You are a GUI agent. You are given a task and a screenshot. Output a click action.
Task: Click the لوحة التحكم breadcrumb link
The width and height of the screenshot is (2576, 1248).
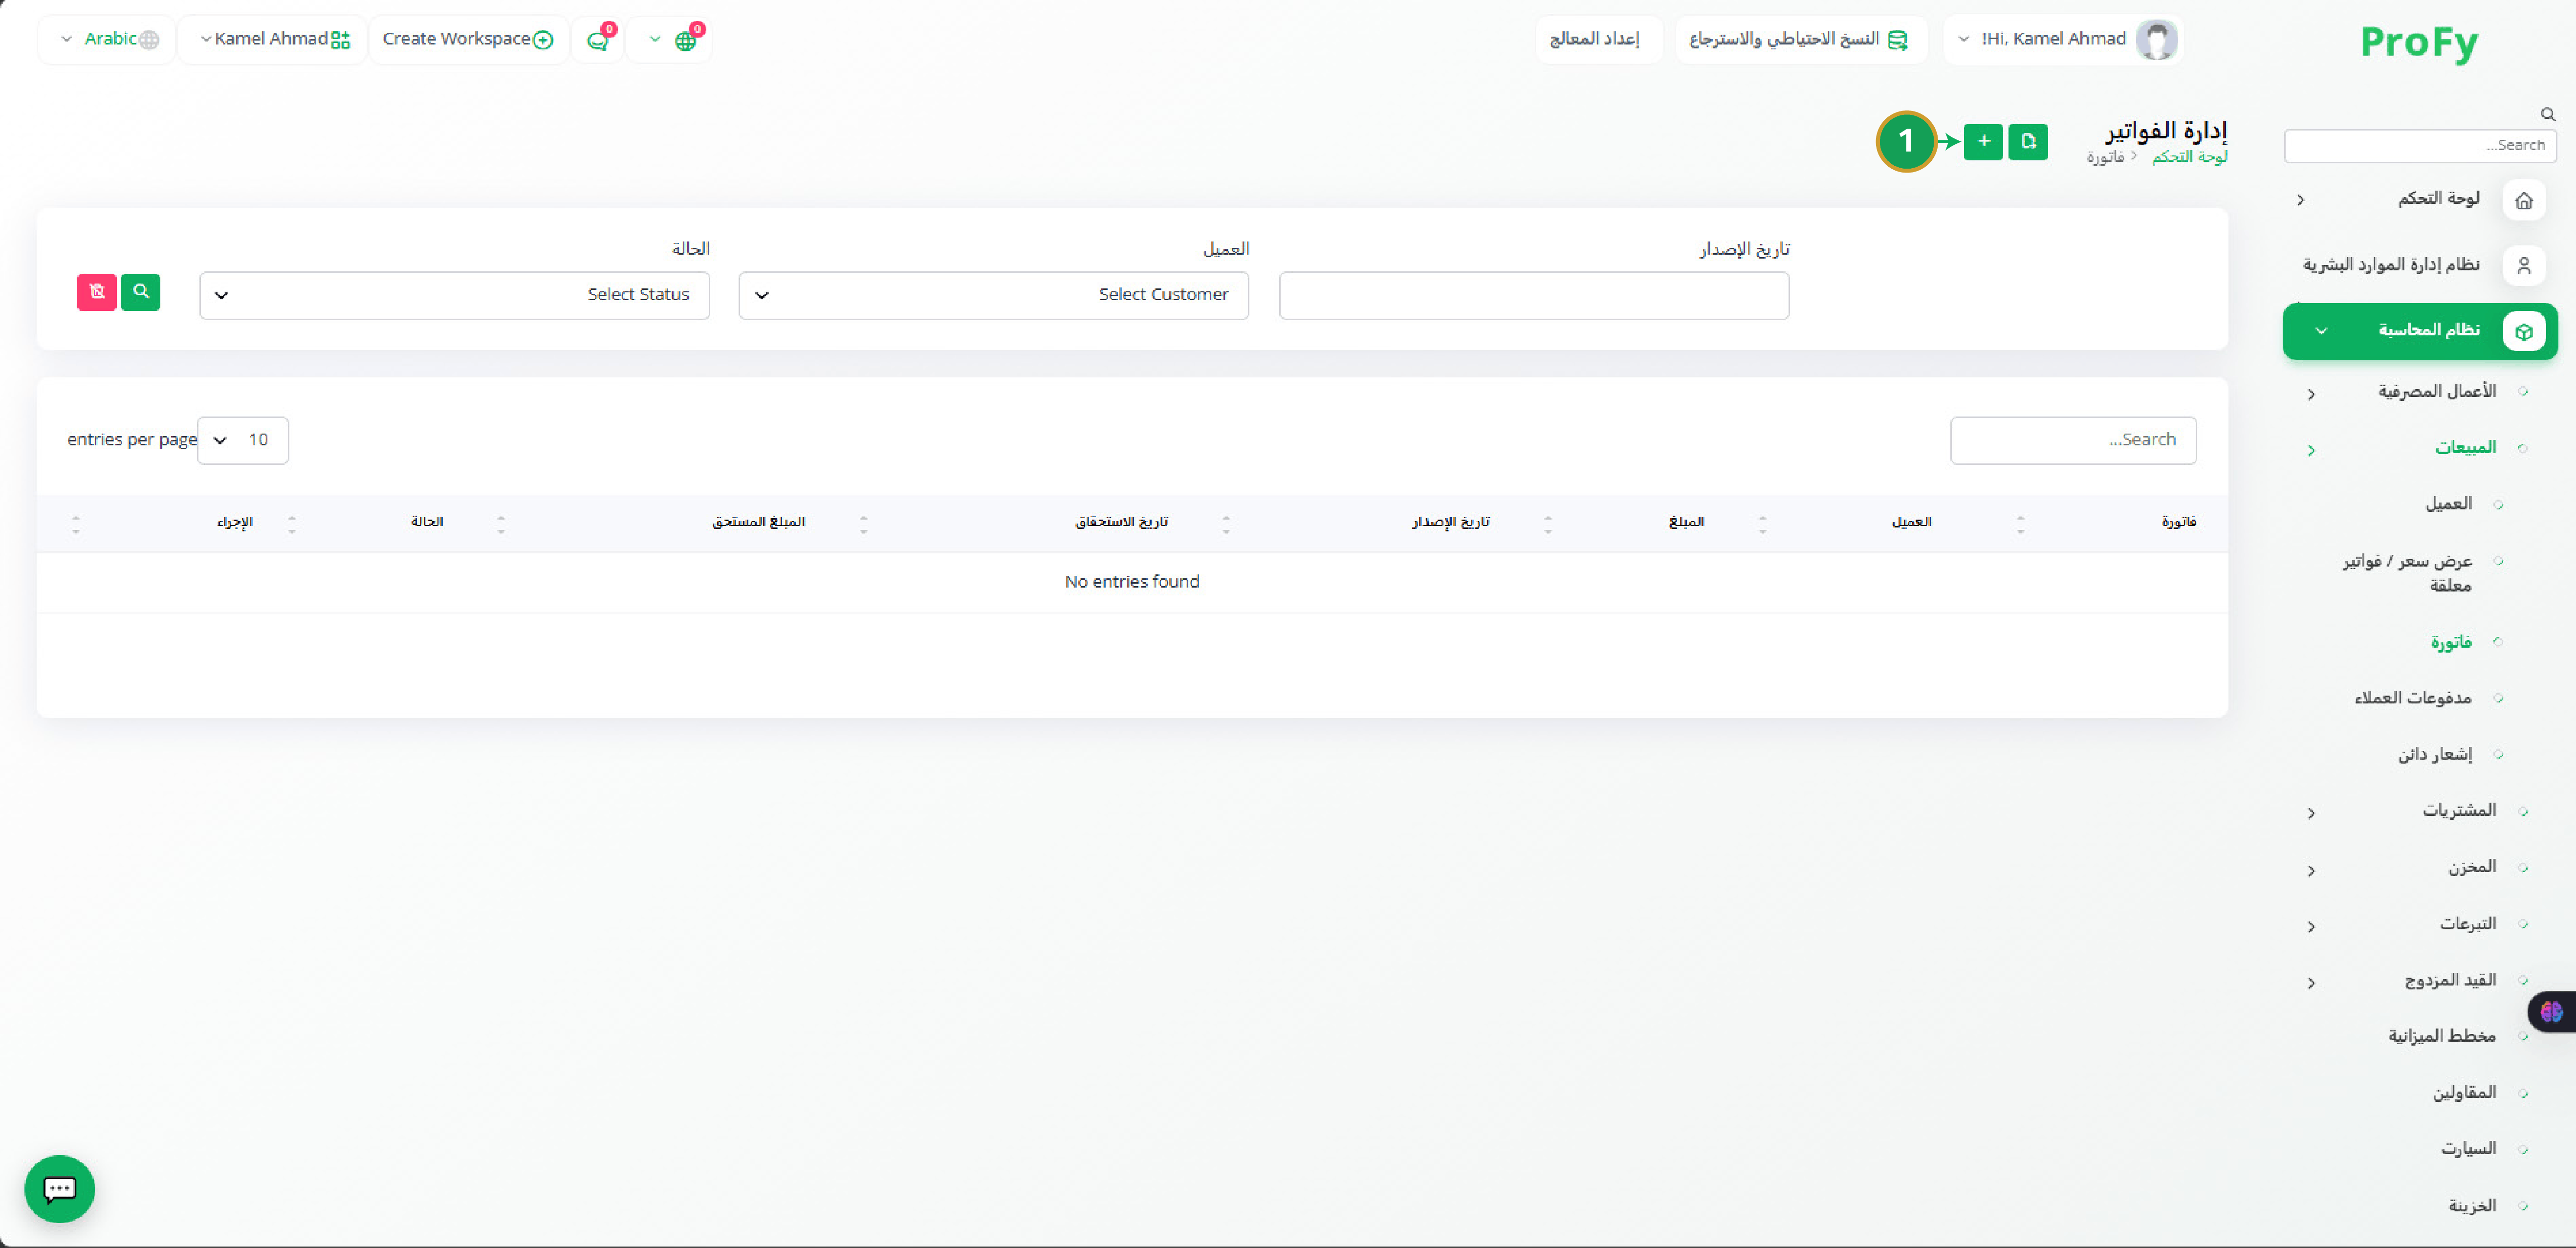click(2190, 157)
